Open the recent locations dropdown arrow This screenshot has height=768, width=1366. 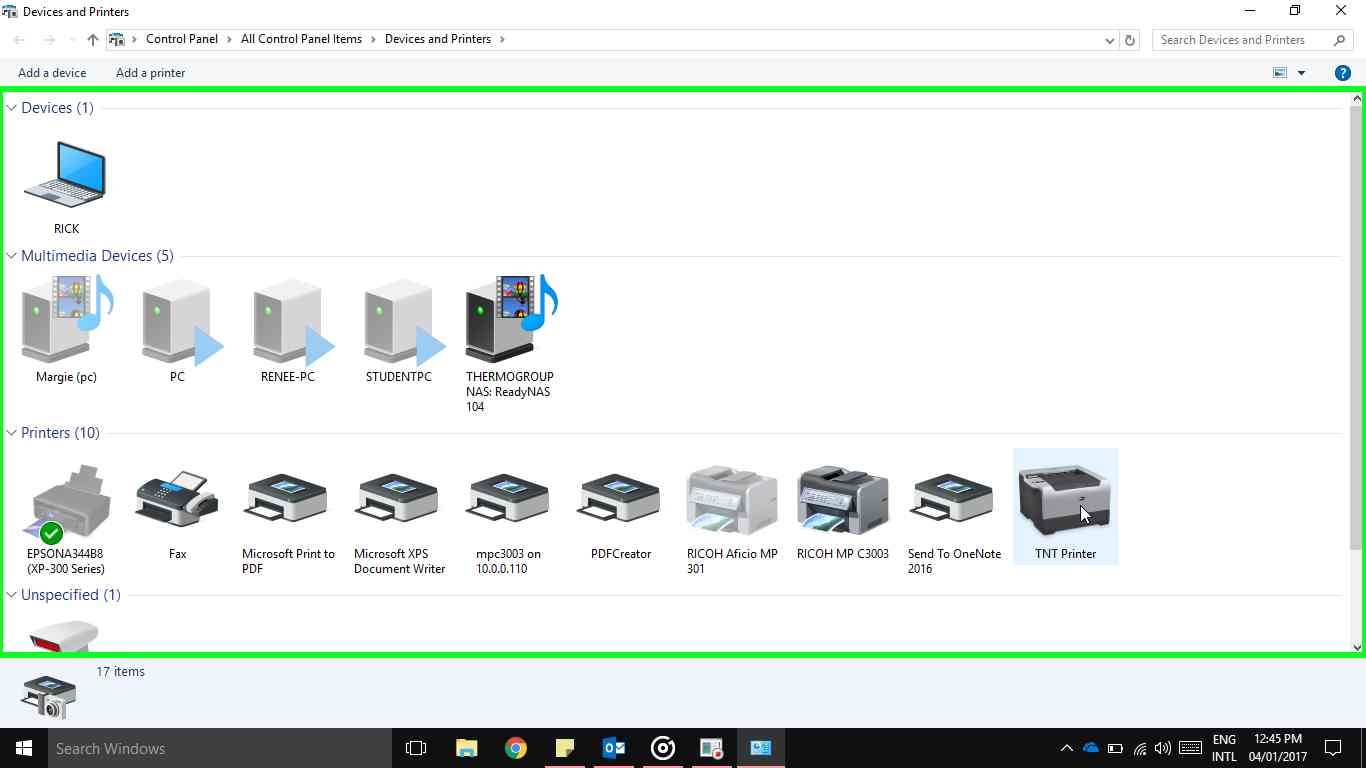[72, 40]
